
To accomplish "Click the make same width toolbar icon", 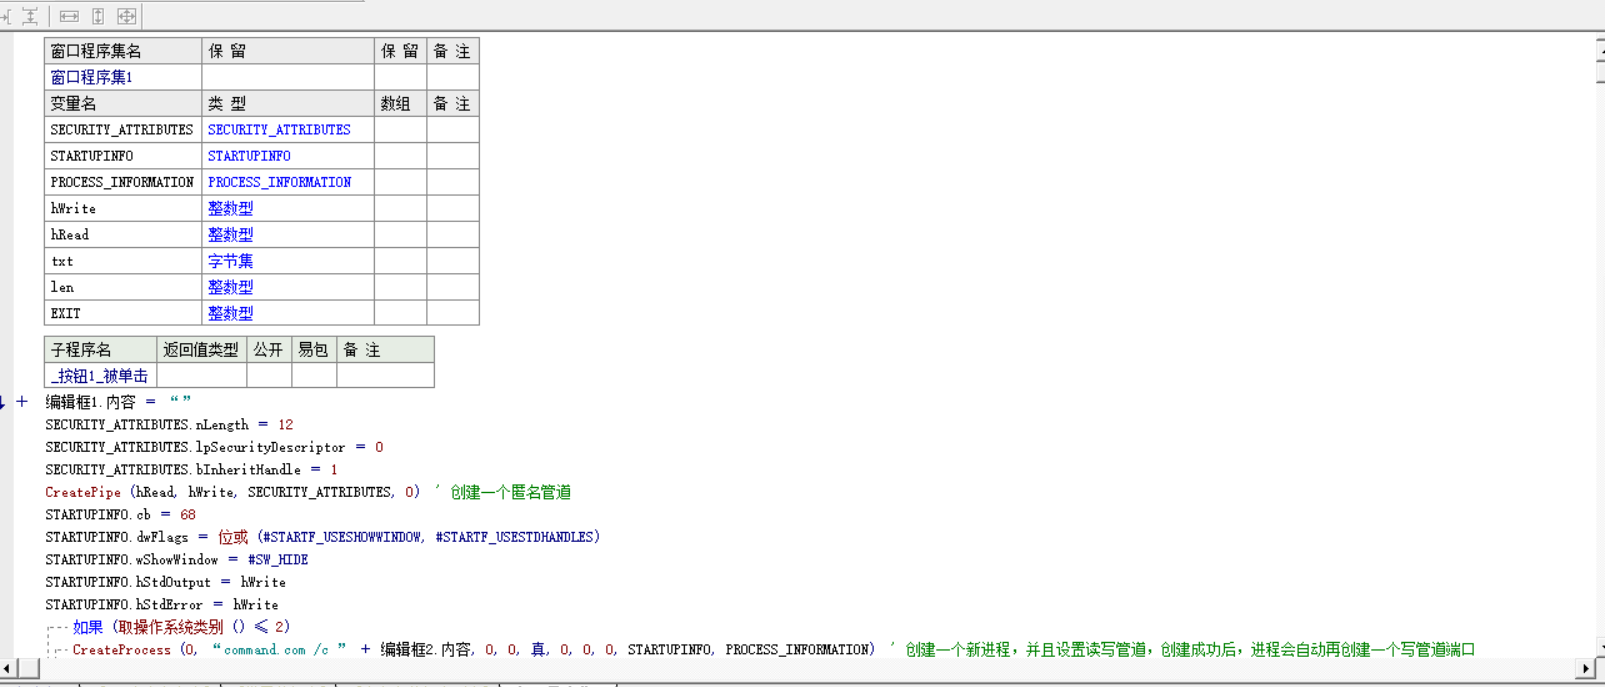I will tap(69, 16).
